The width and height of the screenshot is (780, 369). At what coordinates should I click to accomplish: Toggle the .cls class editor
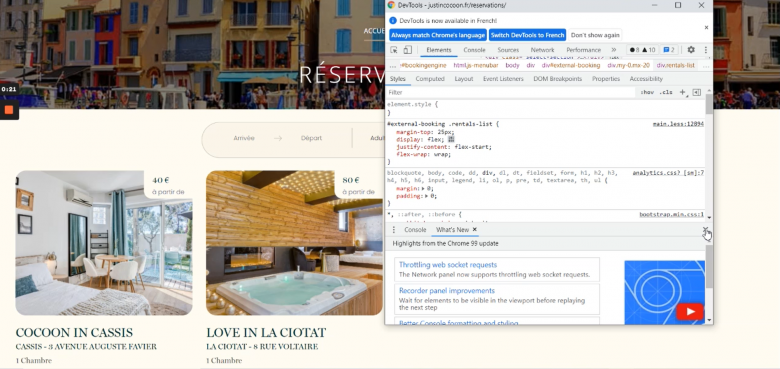click(x=666, y=92)
